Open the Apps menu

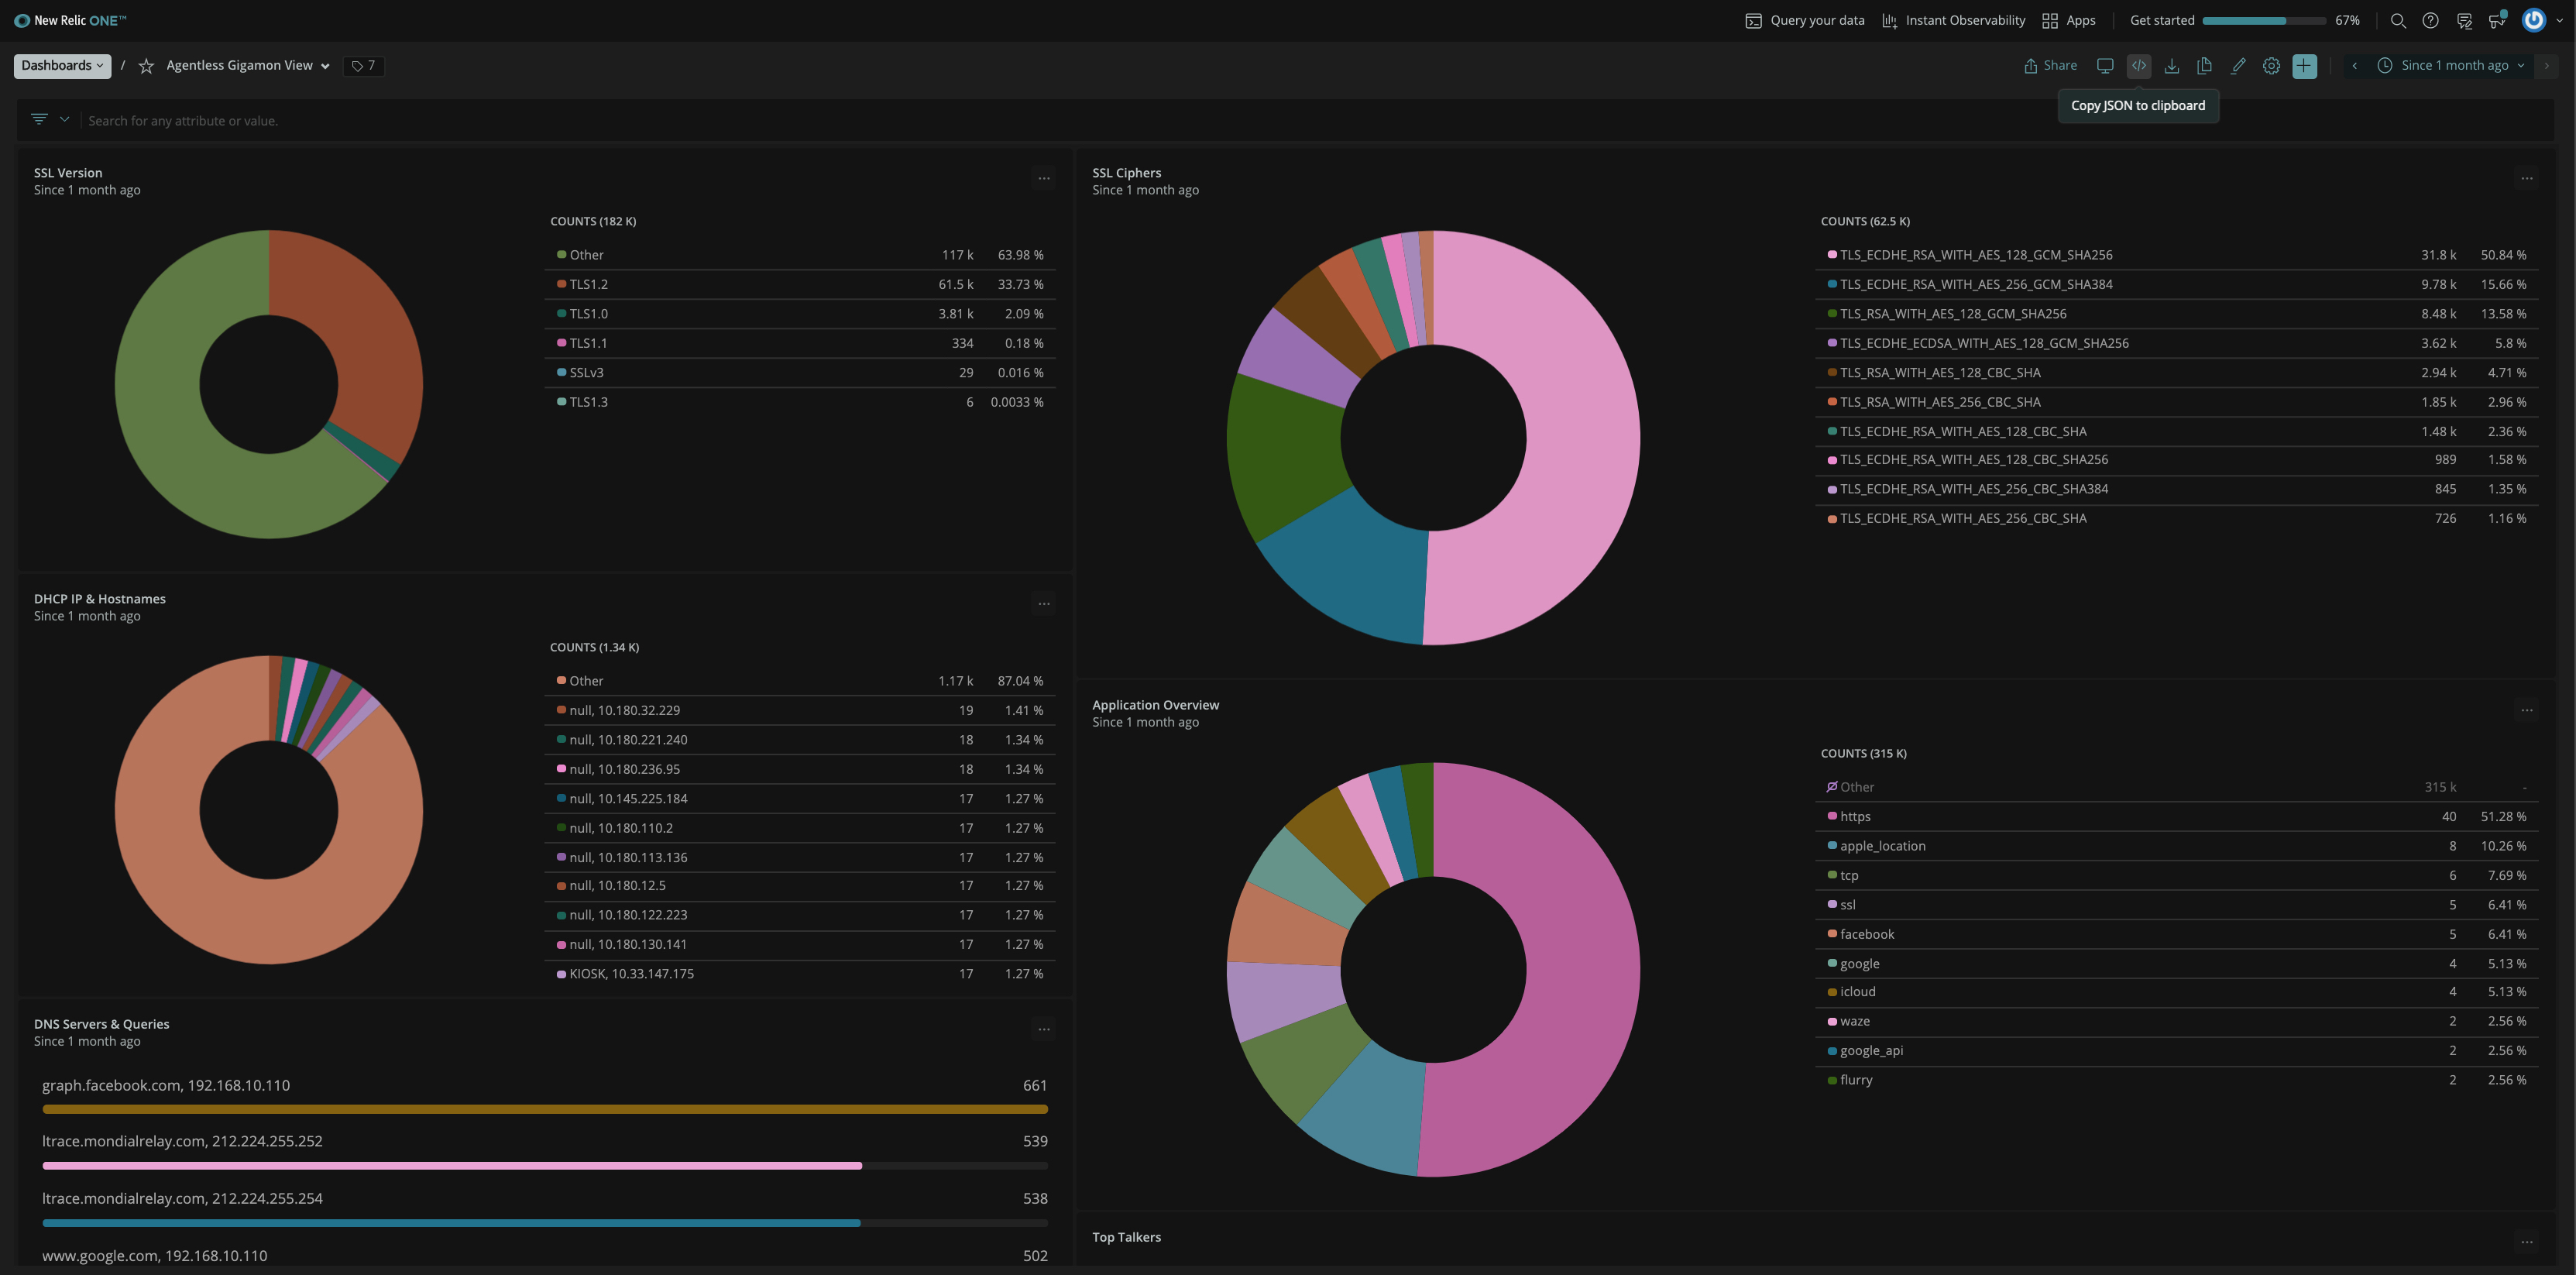[2069, 21]
